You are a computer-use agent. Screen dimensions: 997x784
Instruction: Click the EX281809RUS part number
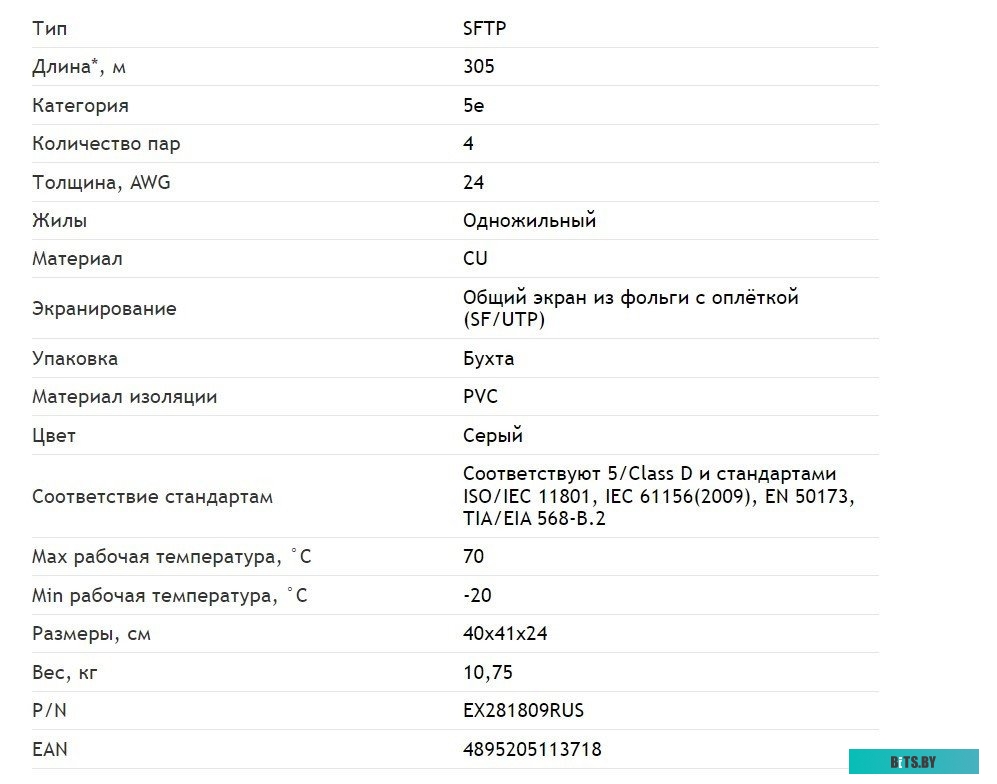[x=523, y=710]
